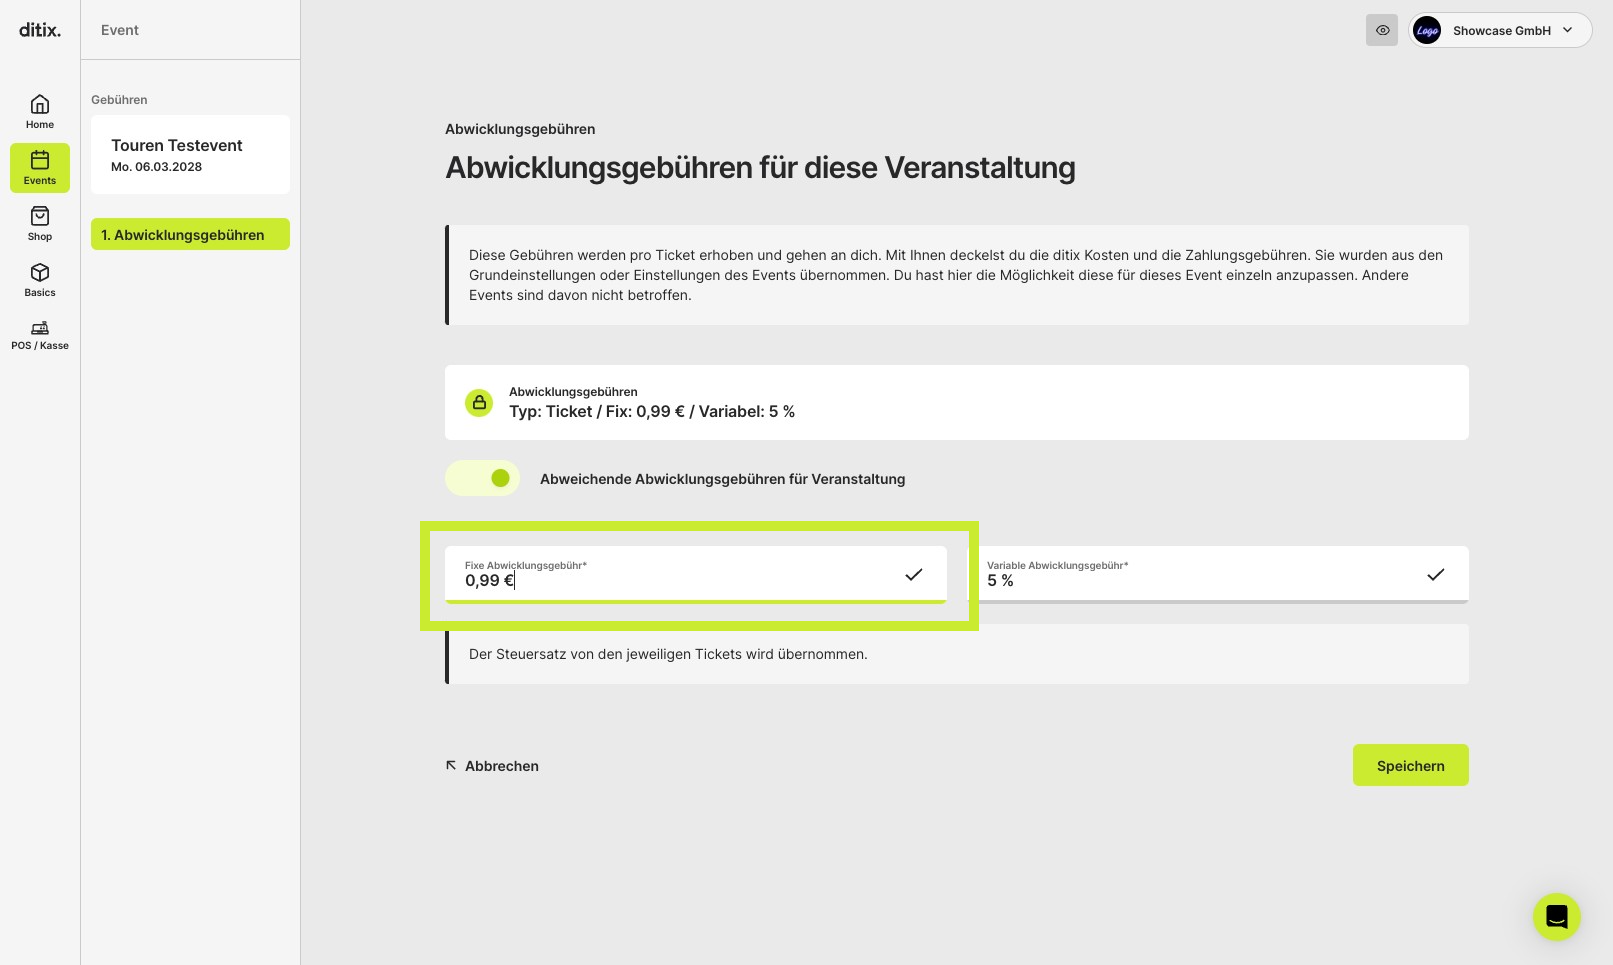Select 1. Abwicklungsgebühren step
The height and width of the screenshot is (965, 1613).
tap(190, 234)
